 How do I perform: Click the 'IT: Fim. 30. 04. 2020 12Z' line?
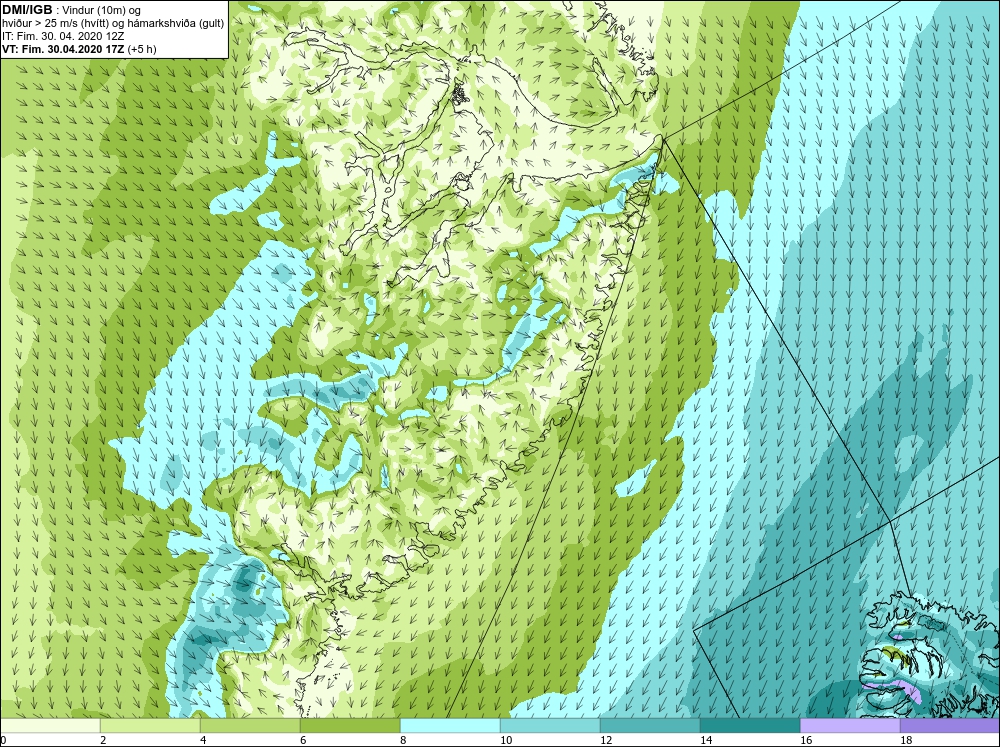pyautogui.click(x=63, y=36)
